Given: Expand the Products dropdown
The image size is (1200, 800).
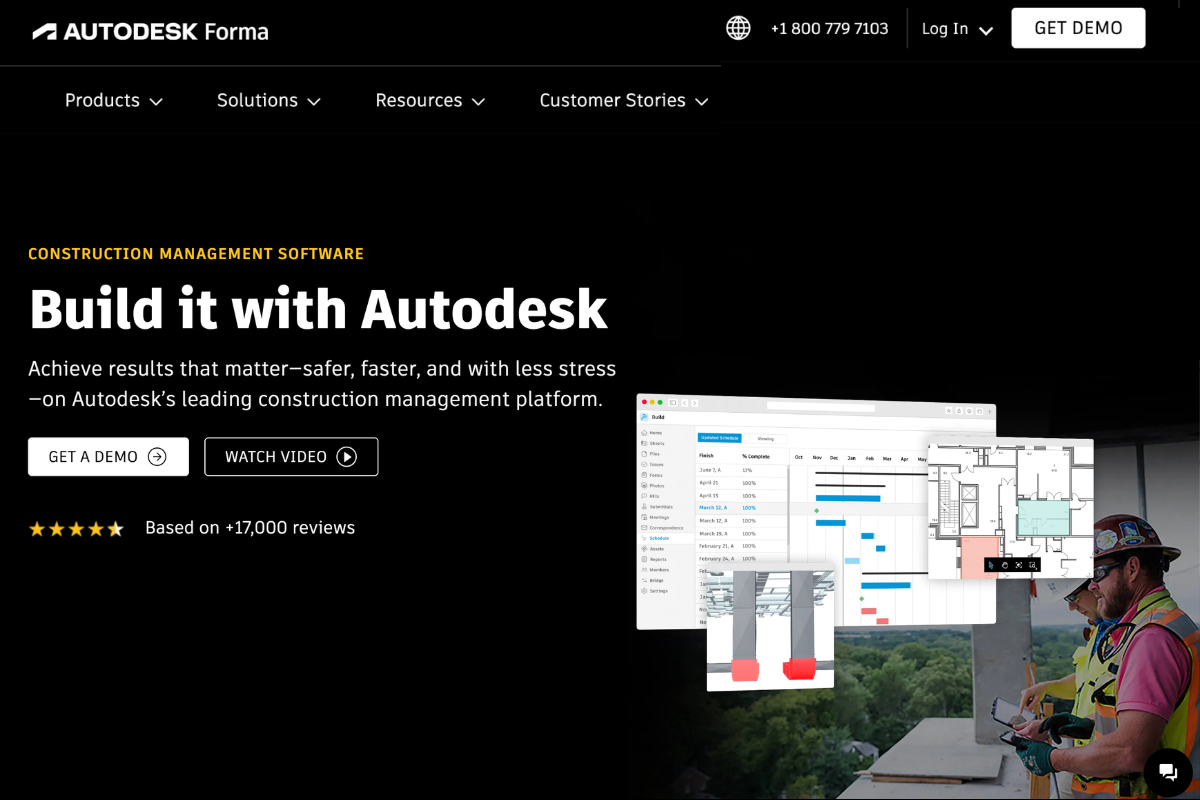Looking at the screenshot, I should click(x=113, y=100).
